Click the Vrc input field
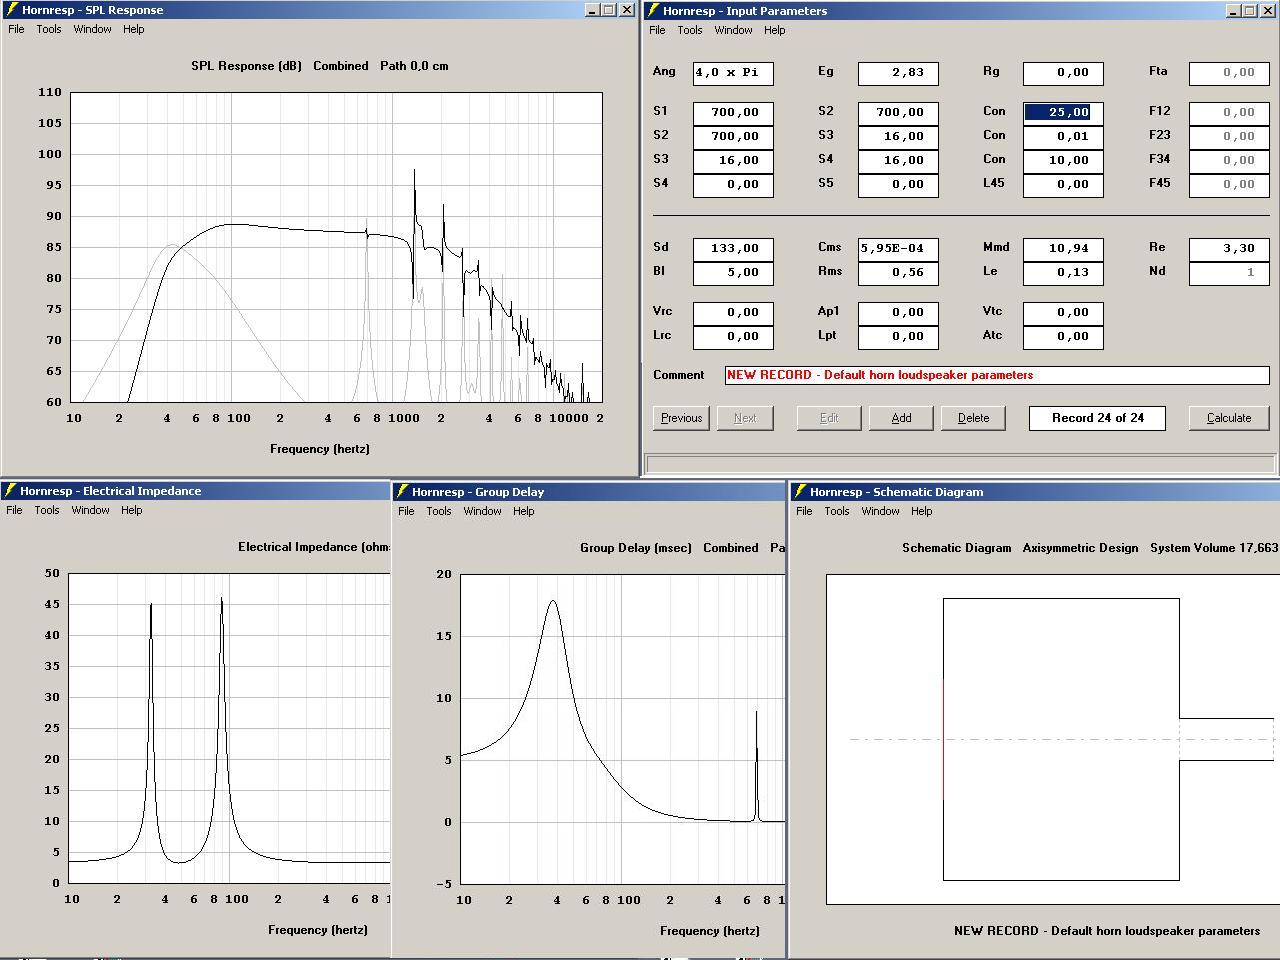1280x960 pixels. pos(733,313)
